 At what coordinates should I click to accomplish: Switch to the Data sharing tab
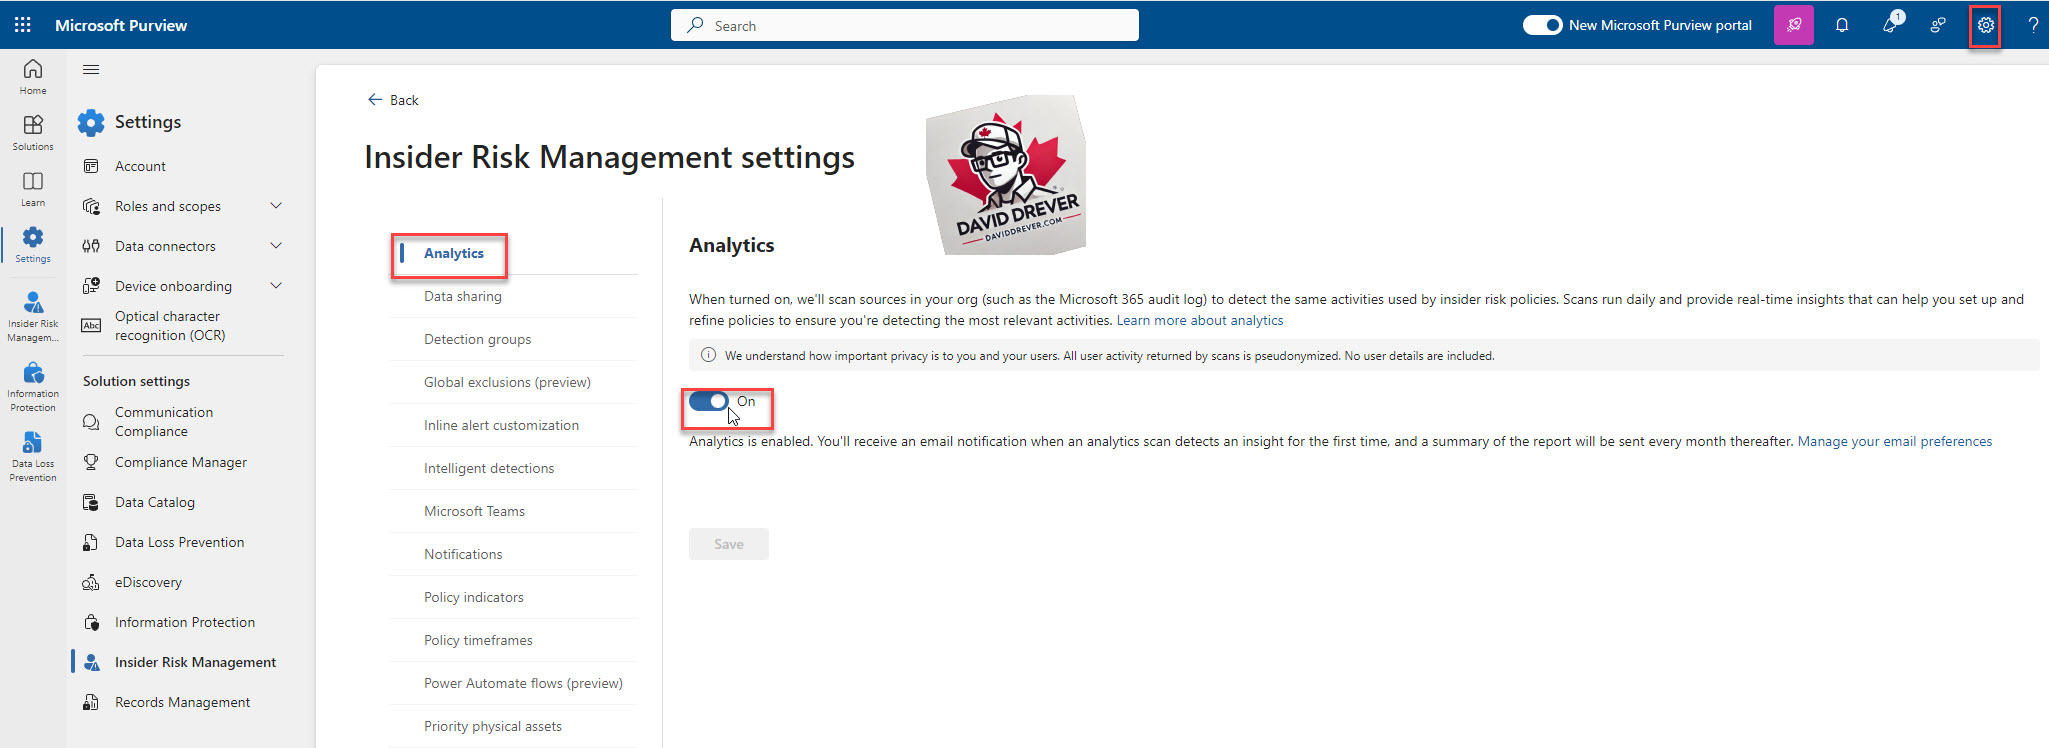463,296
